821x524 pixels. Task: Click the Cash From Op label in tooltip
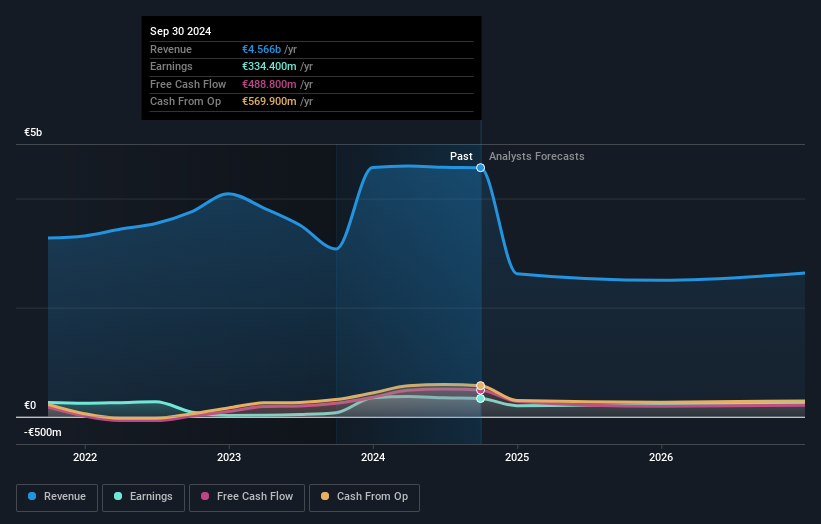click(185, 102)
